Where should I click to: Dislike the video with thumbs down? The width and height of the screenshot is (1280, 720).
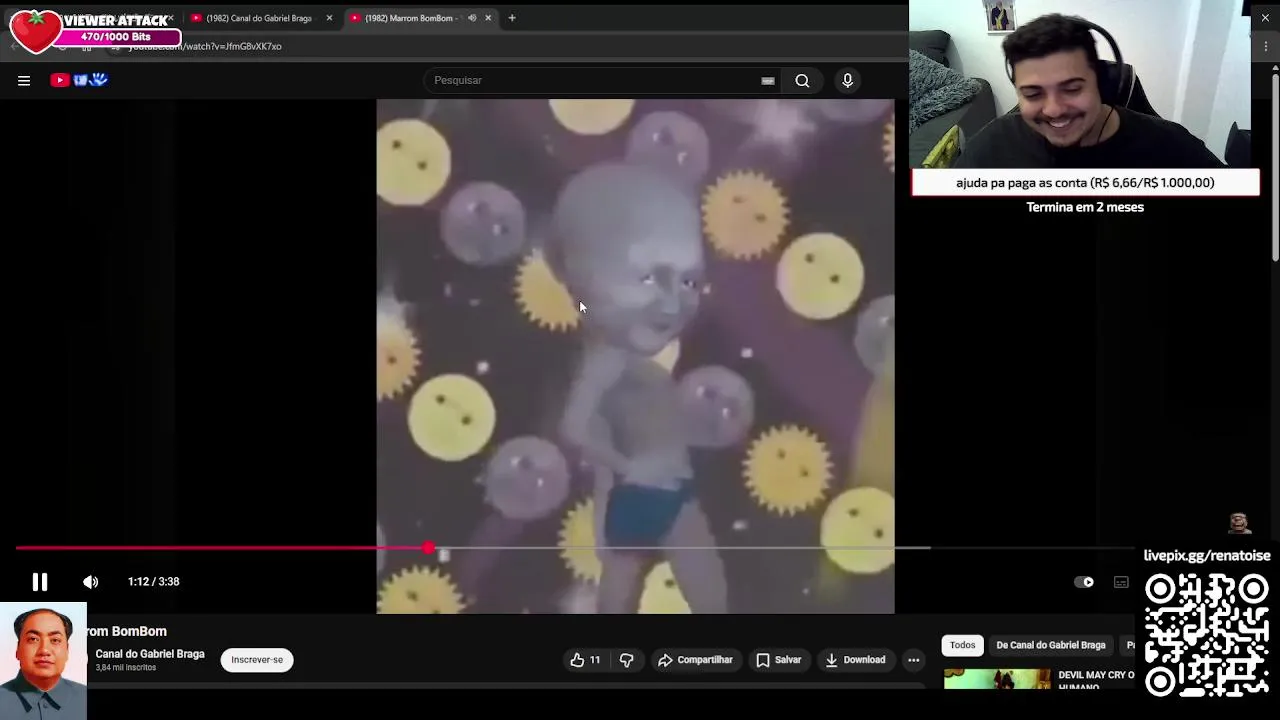coord(627,660)
